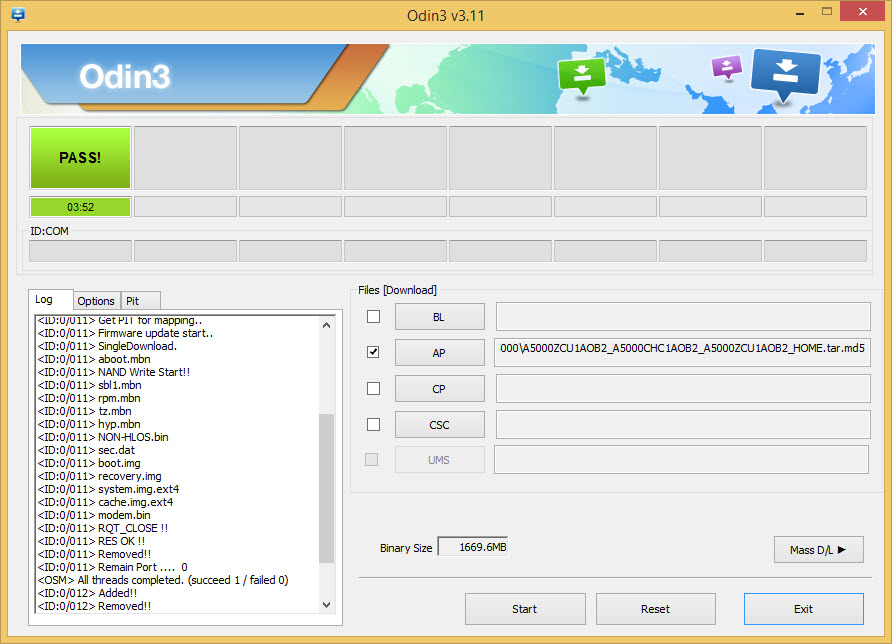Click the disabled UMS checkbox
The image size is (892, 644).
(x=371, y=459)
